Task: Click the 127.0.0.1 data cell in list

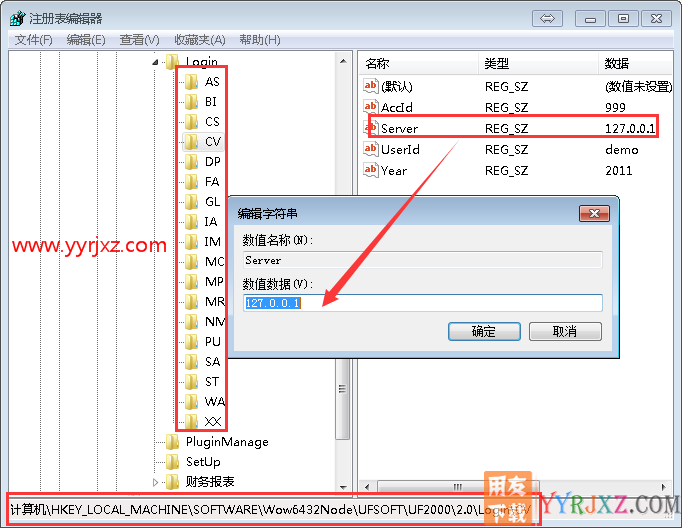Action: 630,129
